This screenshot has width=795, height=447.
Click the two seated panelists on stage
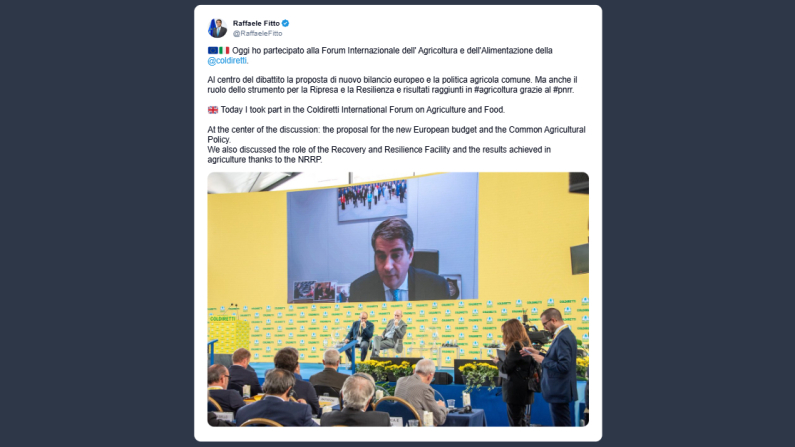pyautogui.click(x=376, y=334)
